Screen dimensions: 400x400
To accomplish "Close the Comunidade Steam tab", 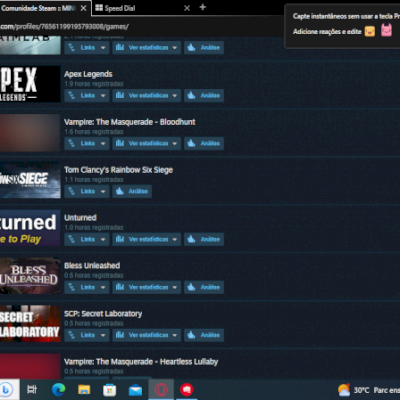I will [x=84, y=8].
